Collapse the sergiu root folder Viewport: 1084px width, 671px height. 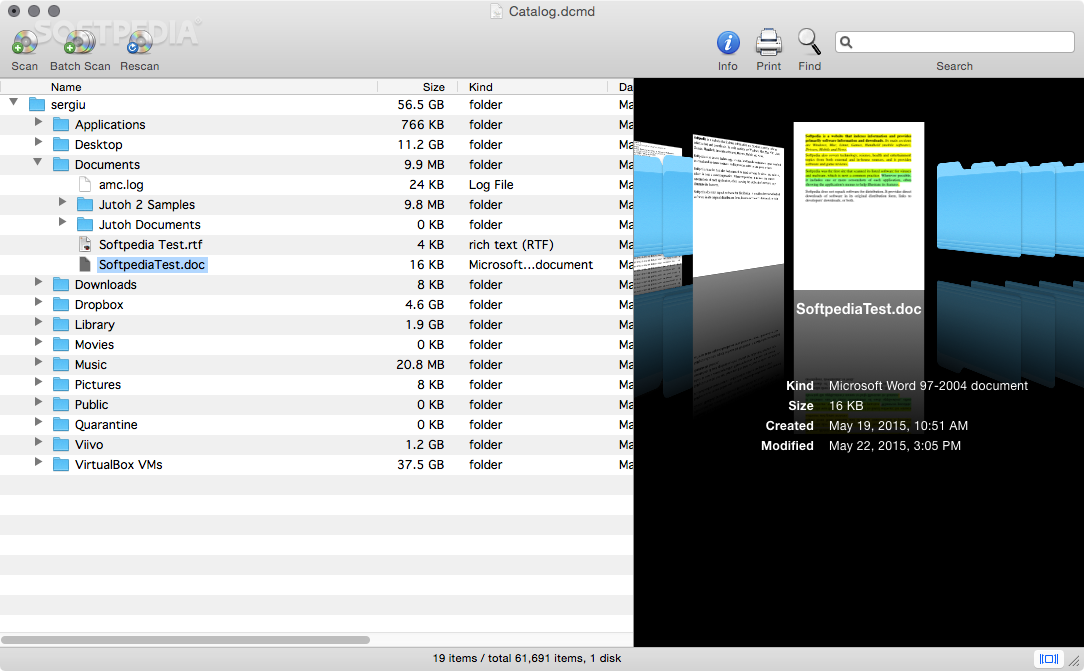[13, 102]
